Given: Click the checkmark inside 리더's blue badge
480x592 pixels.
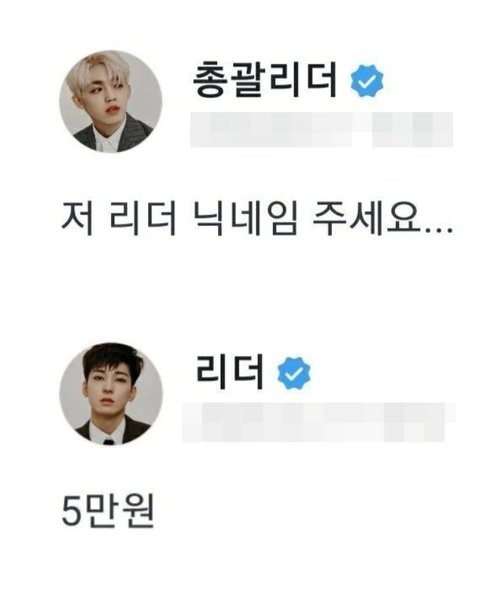Looking at the screenshot, I should (x=293, y=373).
